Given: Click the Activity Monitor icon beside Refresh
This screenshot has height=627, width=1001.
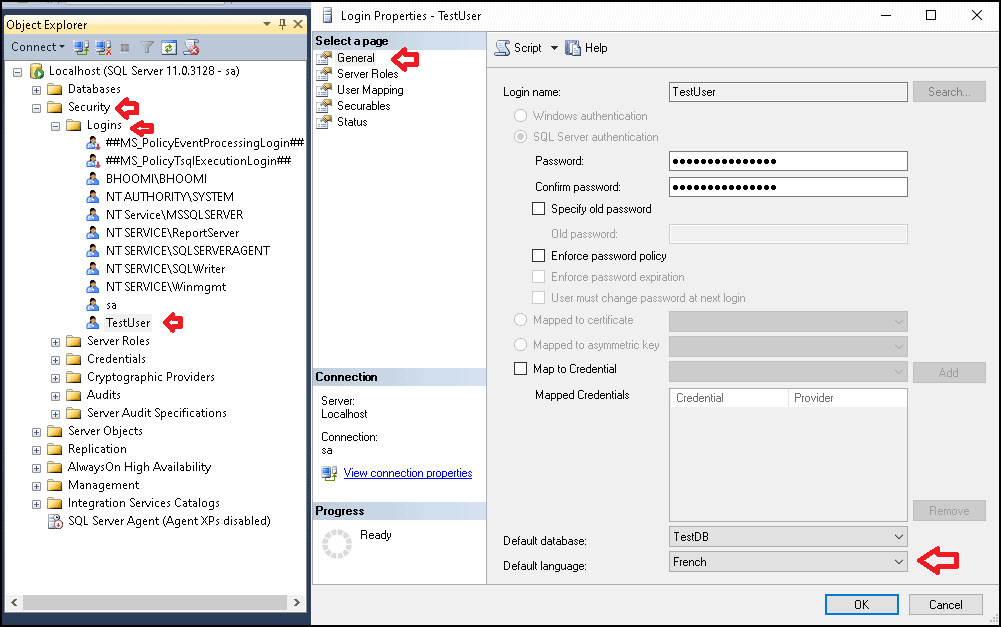Looking at the screenshot, I should [x=192, y=47].
